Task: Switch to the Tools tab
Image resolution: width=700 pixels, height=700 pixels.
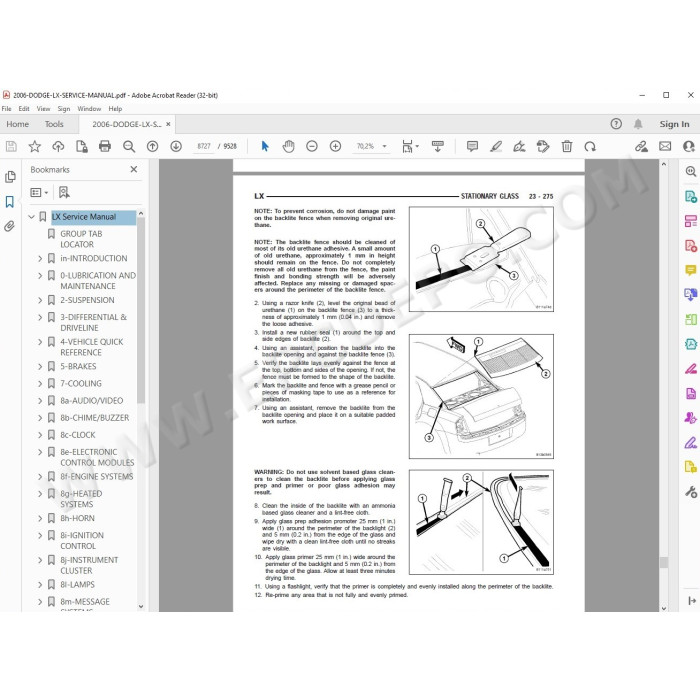Action: (x=54, y=124)
